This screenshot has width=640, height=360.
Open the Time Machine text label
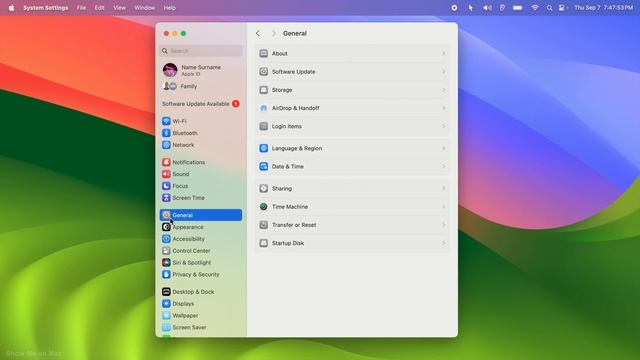coord(290,207)
